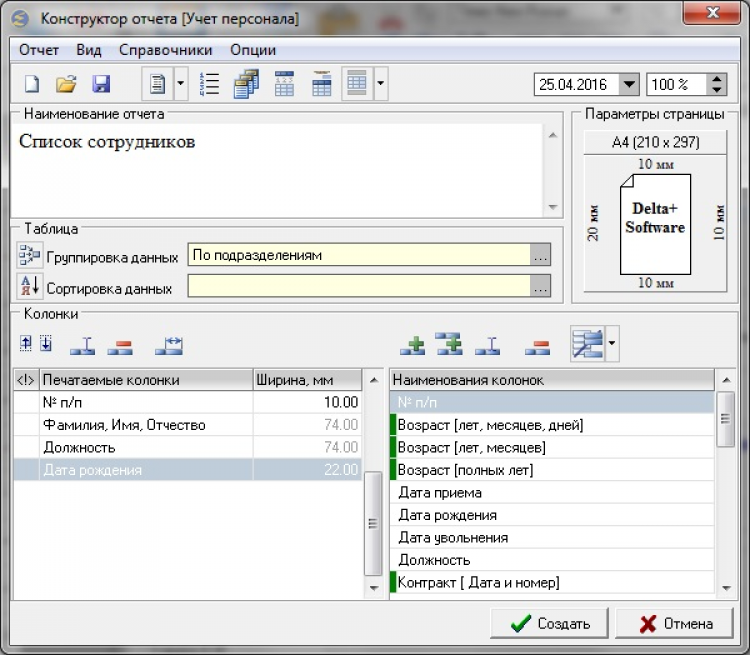Viewport: 750px width, 655px height.
Task: Open dropdown arrow beside column structure icon
Action: pos(612,343)
